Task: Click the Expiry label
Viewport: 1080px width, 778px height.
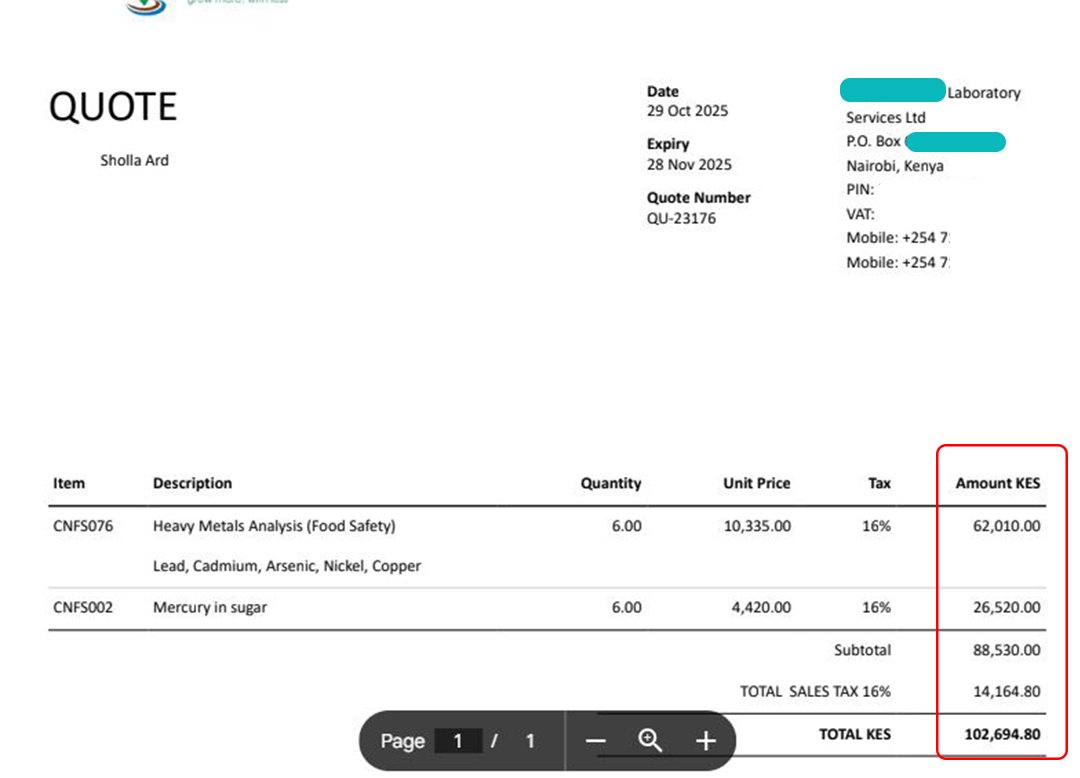Action: pos(667,144)
